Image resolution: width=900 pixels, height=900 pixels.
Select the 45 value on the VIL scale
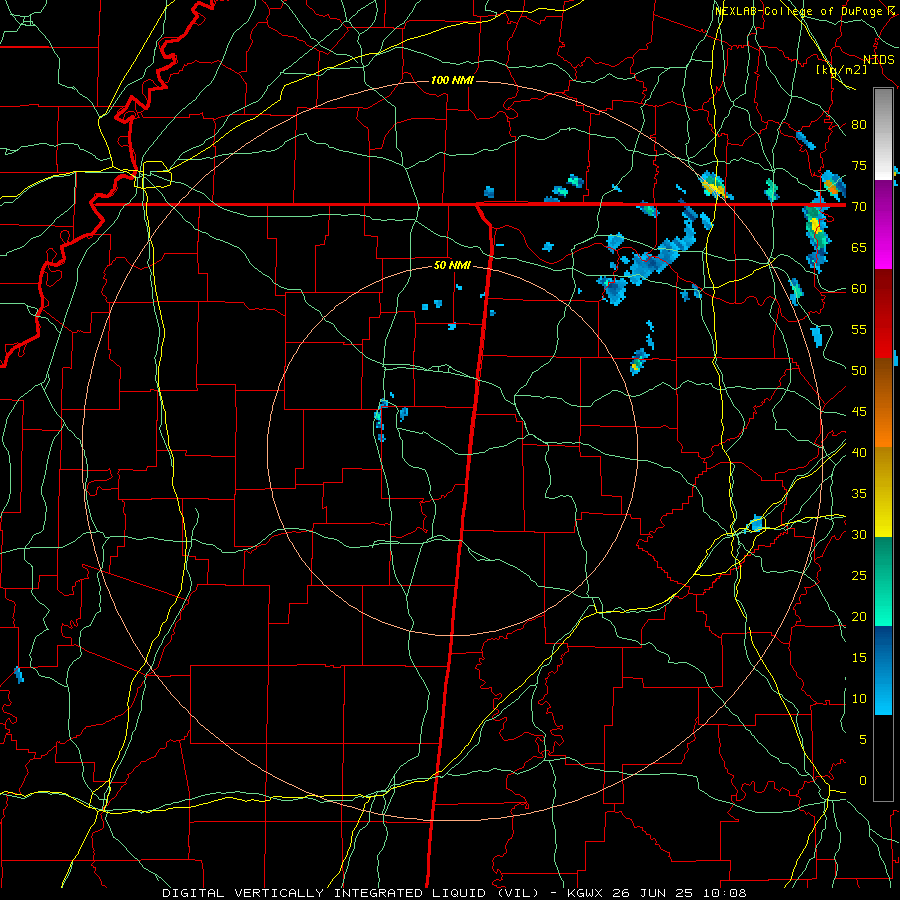tap(859, 412)
